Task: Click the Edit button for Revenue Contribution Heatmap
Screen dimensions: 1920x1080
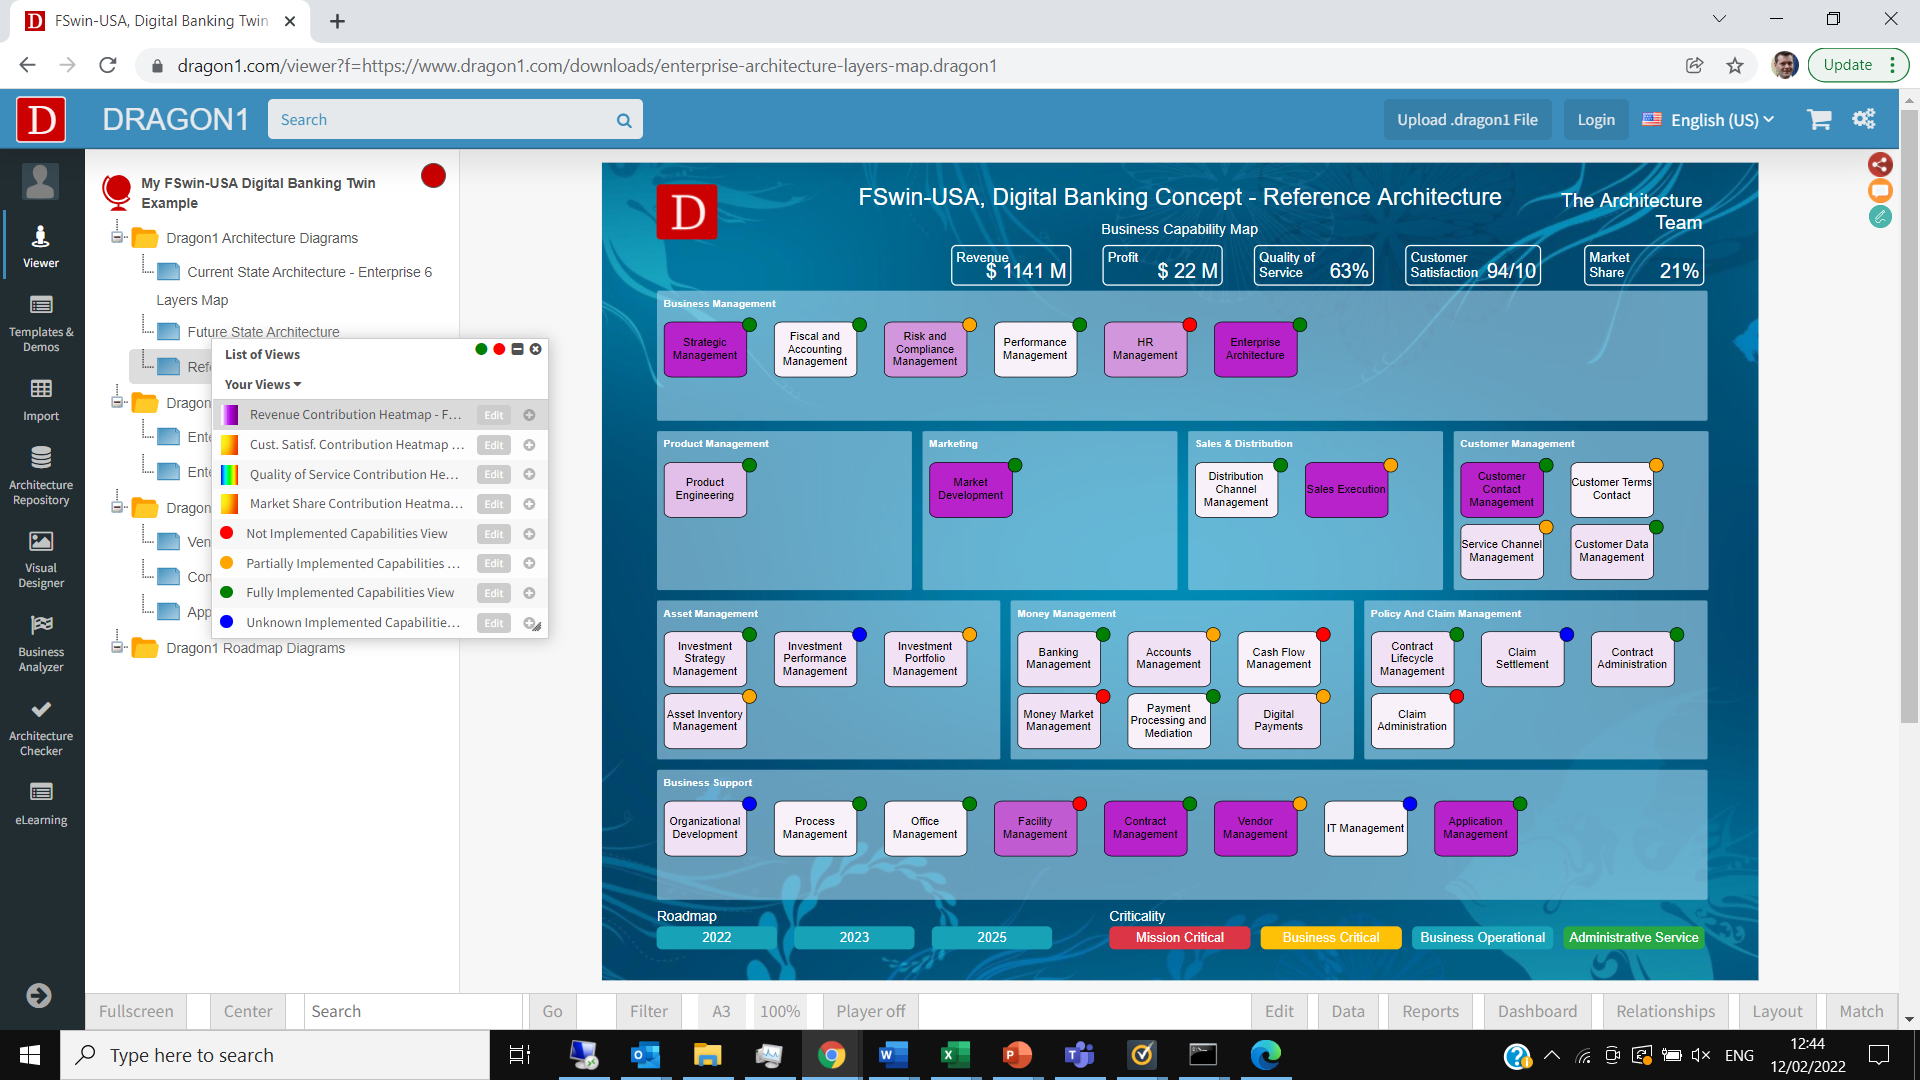Action: click(x=492, y=414)
